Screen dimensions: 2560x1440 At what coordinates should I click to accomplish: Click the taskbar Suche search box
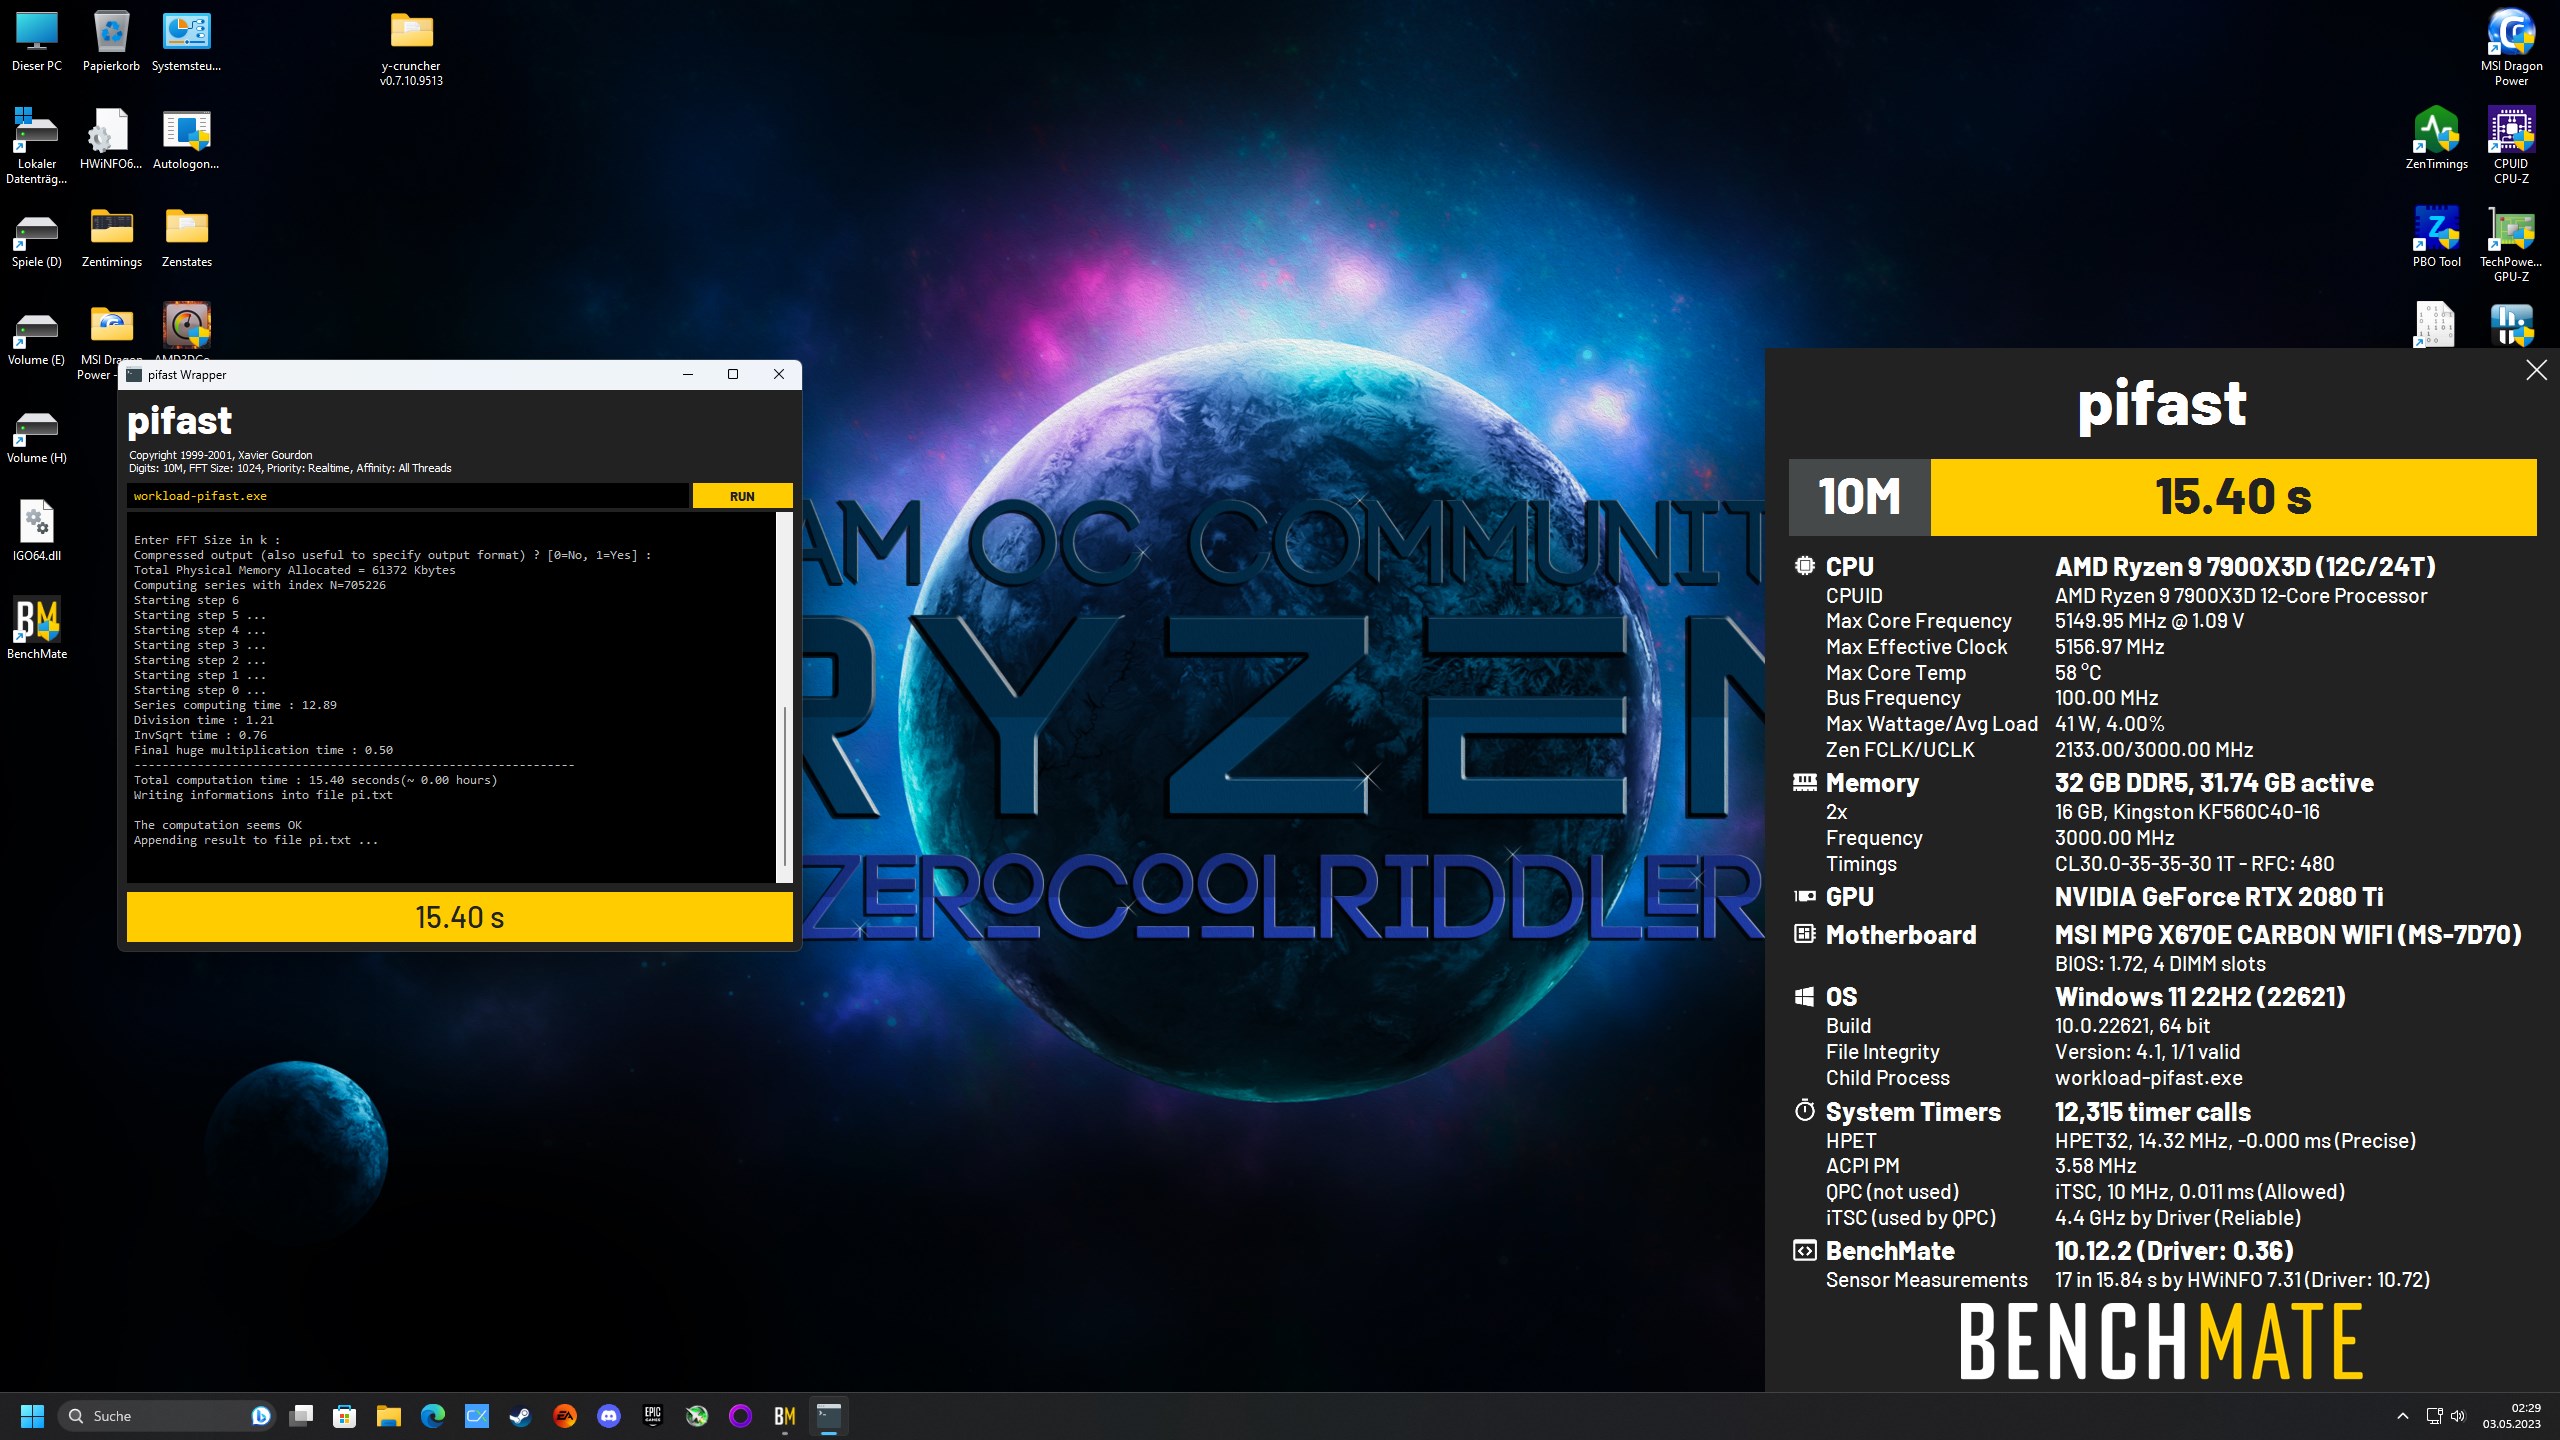(x=168, y=1416)
